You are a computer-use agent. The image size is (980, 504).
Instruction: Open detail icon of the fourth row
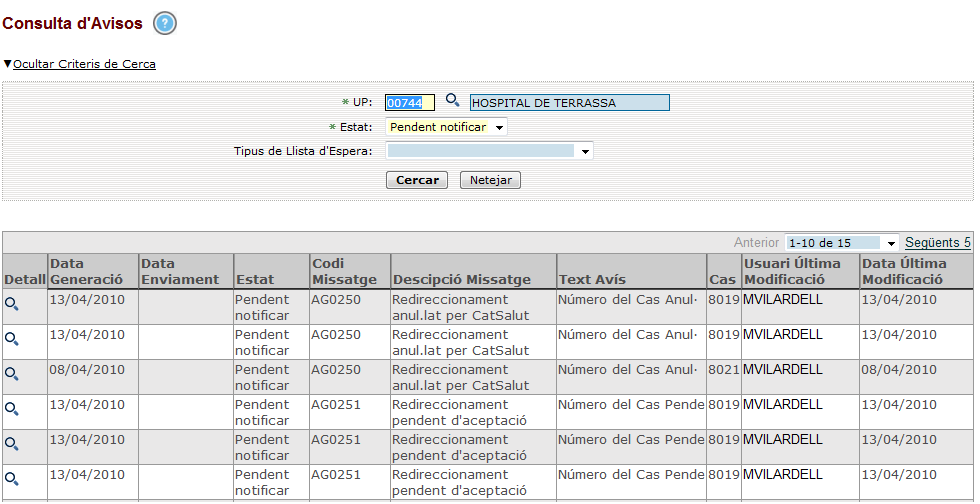12,409
